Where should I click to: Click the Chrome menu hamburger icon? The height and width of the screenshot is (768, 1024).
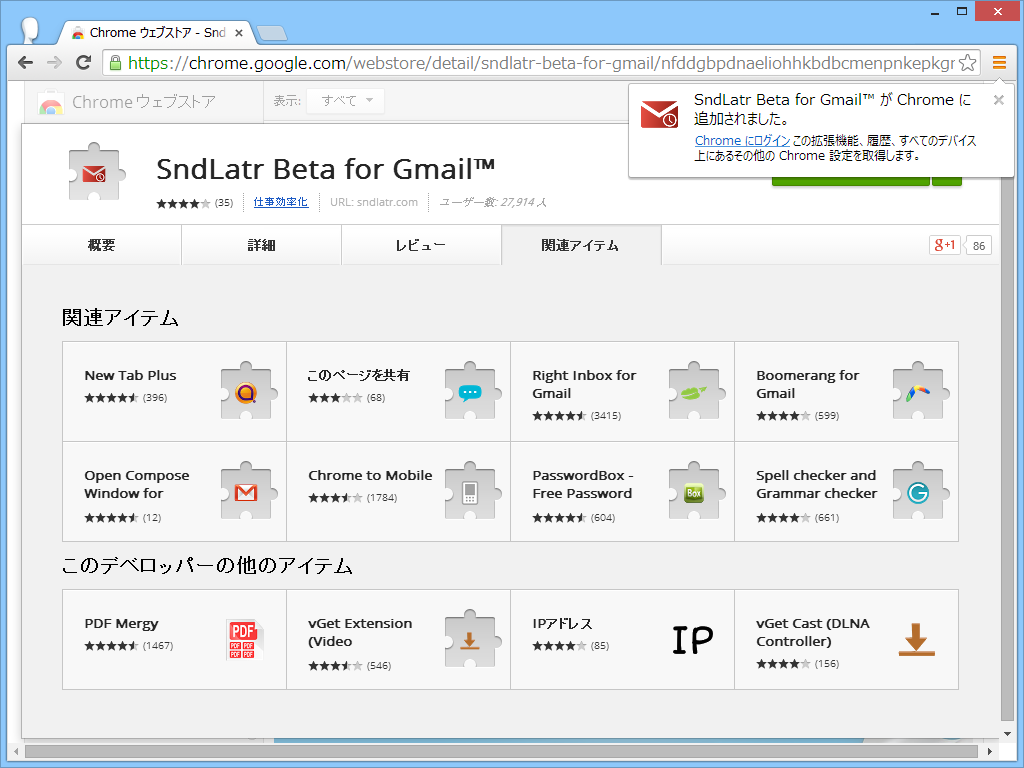[999, 62]
